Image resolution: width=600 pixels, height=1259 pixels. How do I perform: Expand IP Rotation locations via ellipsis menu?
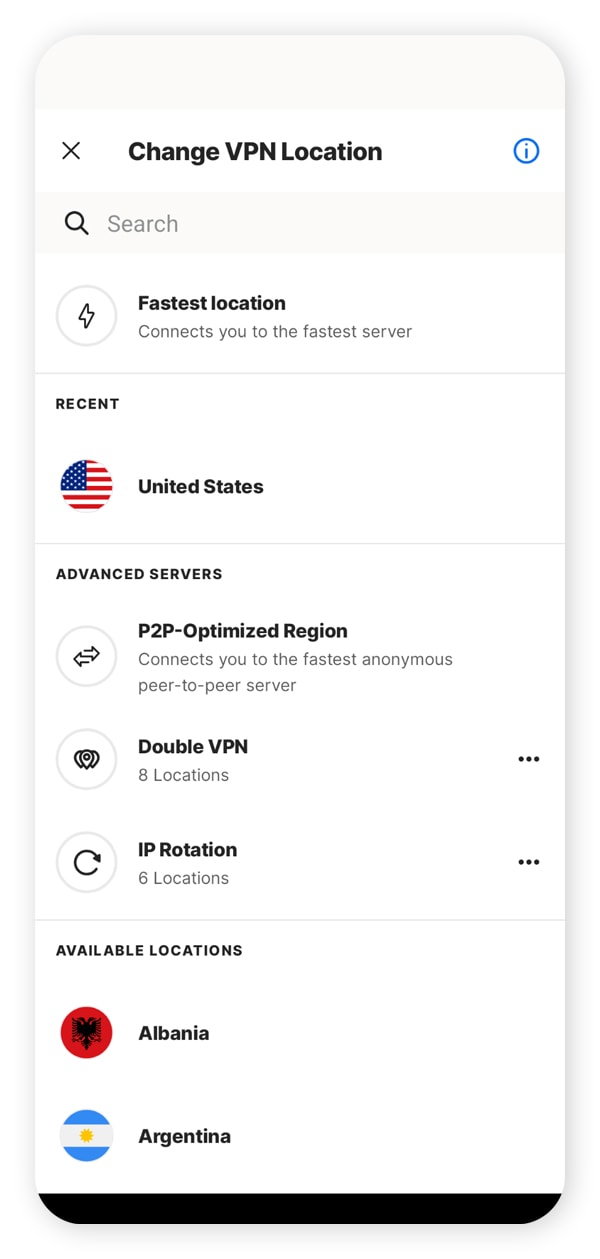tap(529, 862)
